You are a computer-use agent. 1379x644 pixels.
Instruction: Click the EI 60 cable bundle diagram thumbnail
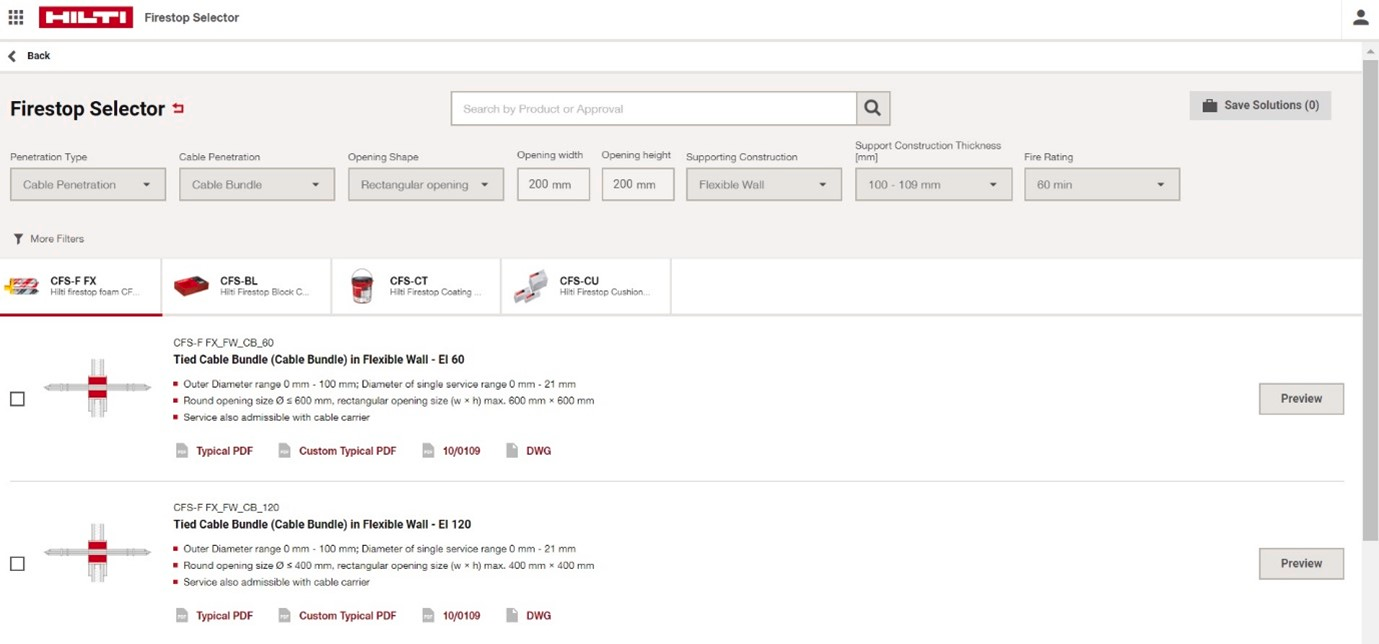click(97, 387)
